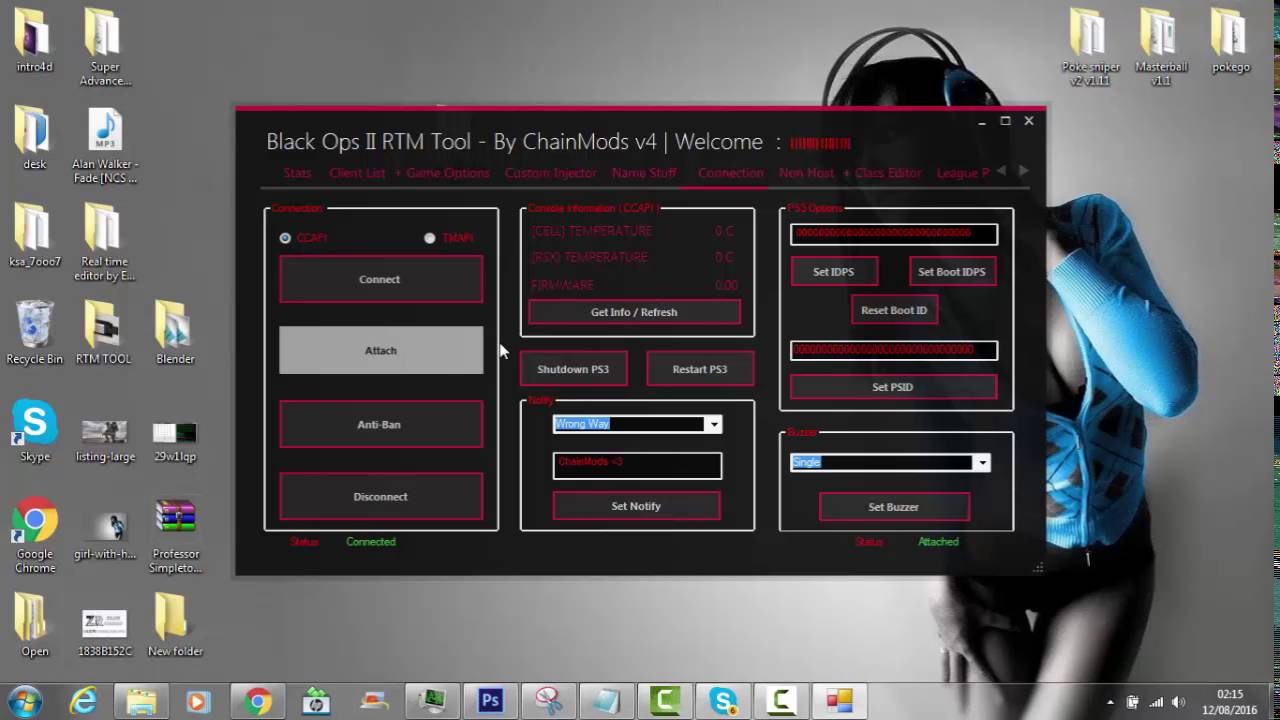Open the Alan Walker - Fade MP3 file
This screenshot has width=1280, height=720.
pyautogui.click(x=105, y=147)
